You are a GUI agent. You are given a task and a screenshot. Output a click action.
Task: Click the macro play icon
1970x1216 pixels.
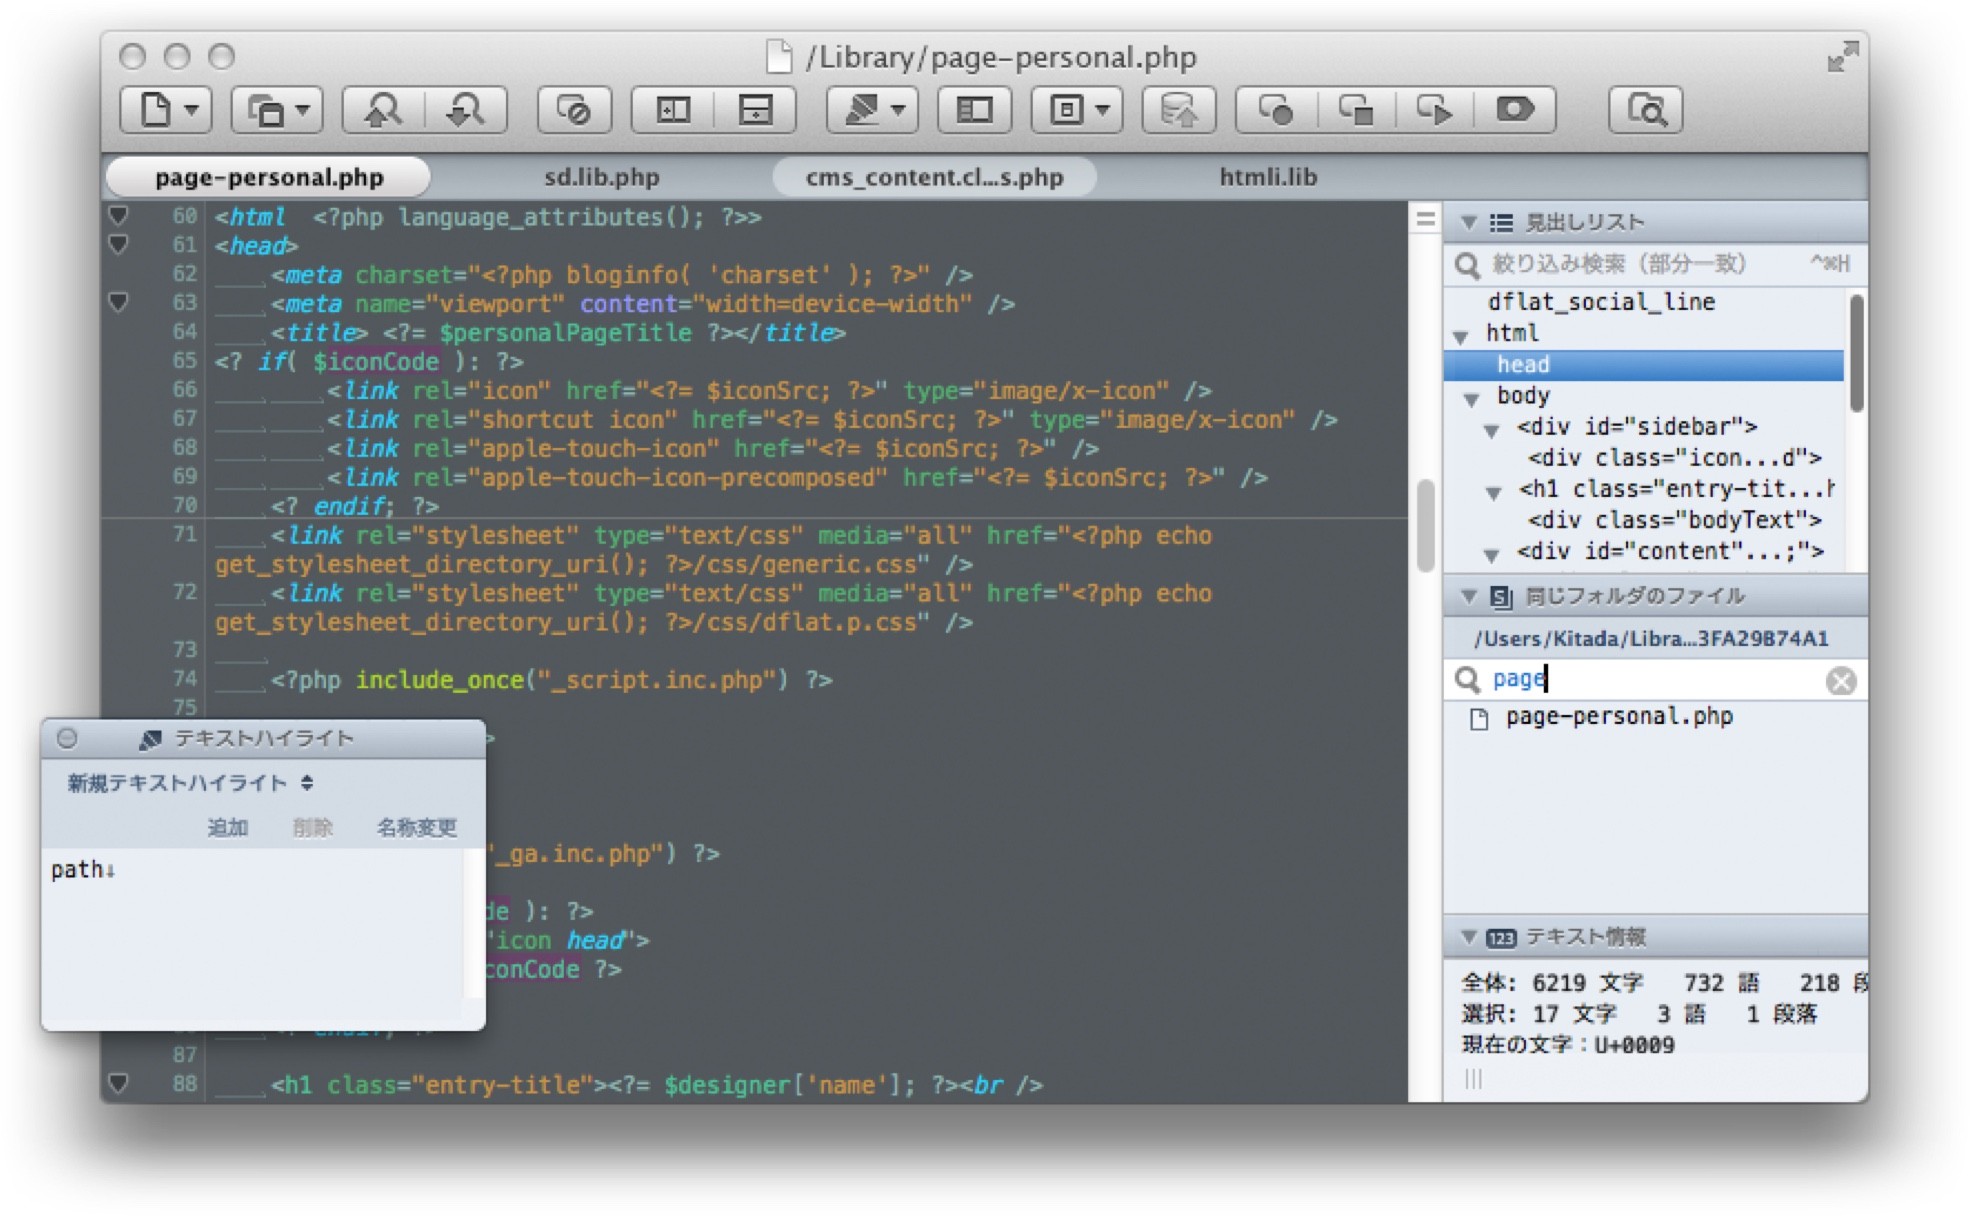(1435, 110)
